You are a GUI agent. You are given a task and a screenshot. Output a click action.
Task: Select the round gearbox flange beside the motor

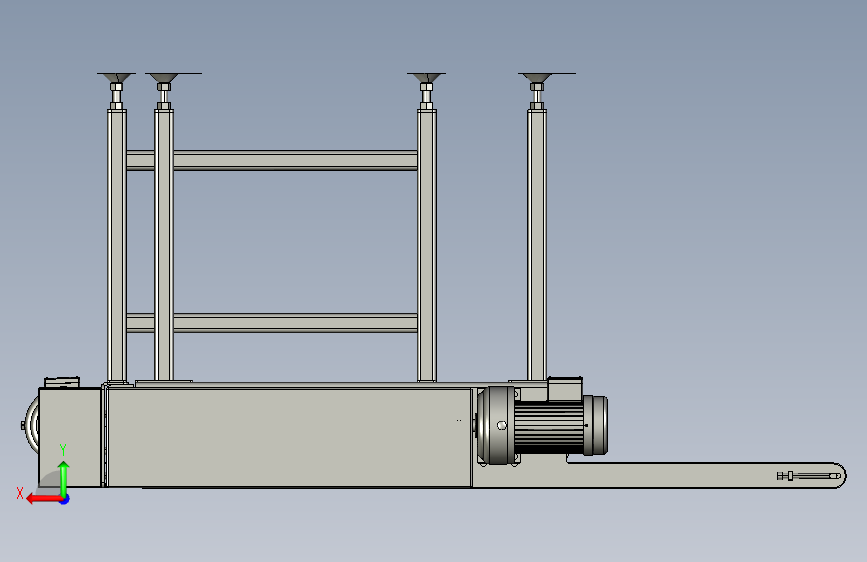[x=496, y=425]
